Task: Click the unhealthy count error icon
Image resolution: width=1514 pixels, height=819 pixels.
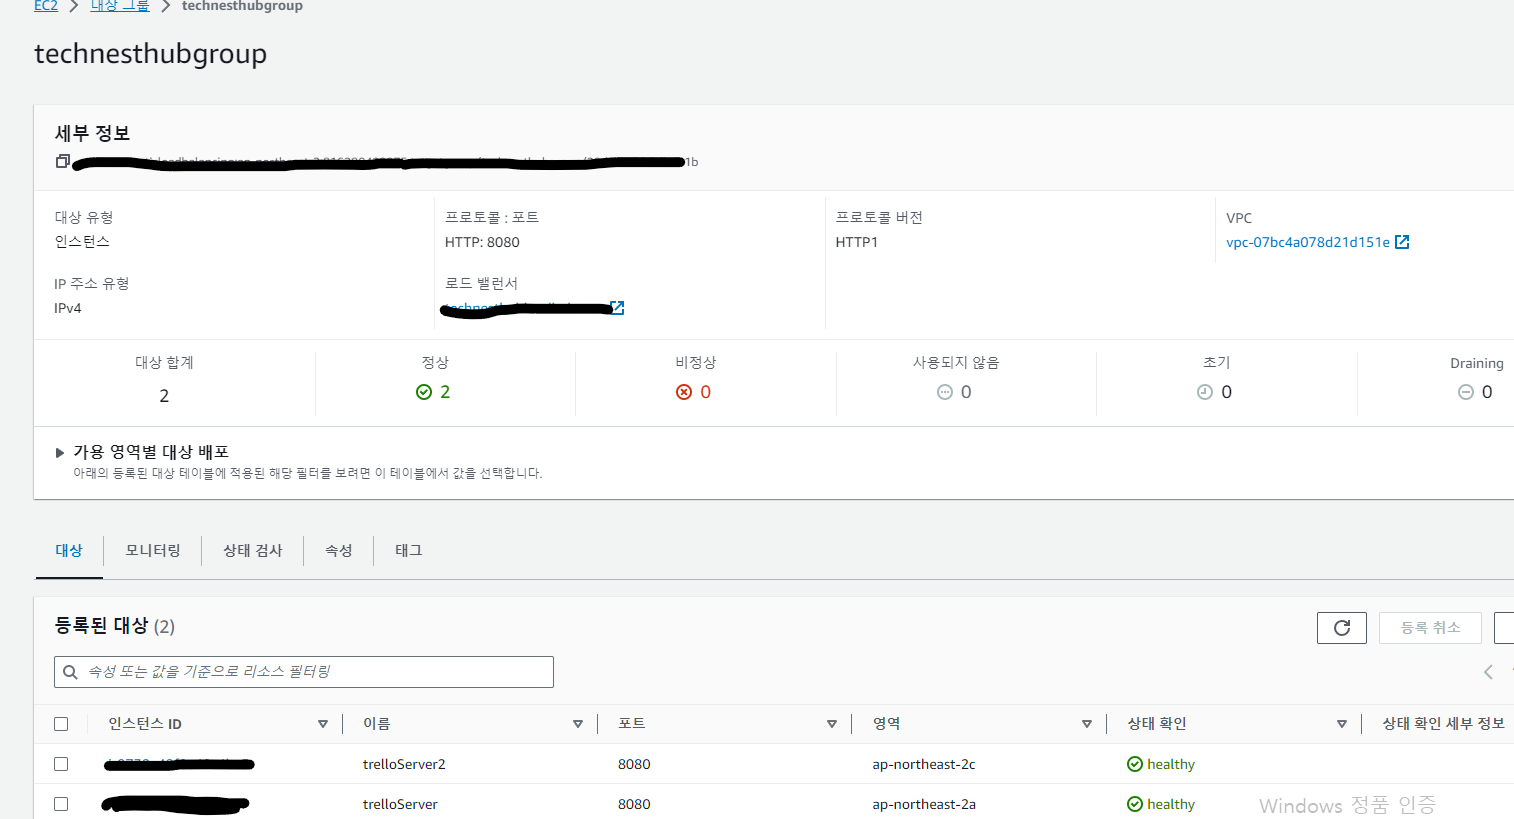Action: tap(684, 392)
